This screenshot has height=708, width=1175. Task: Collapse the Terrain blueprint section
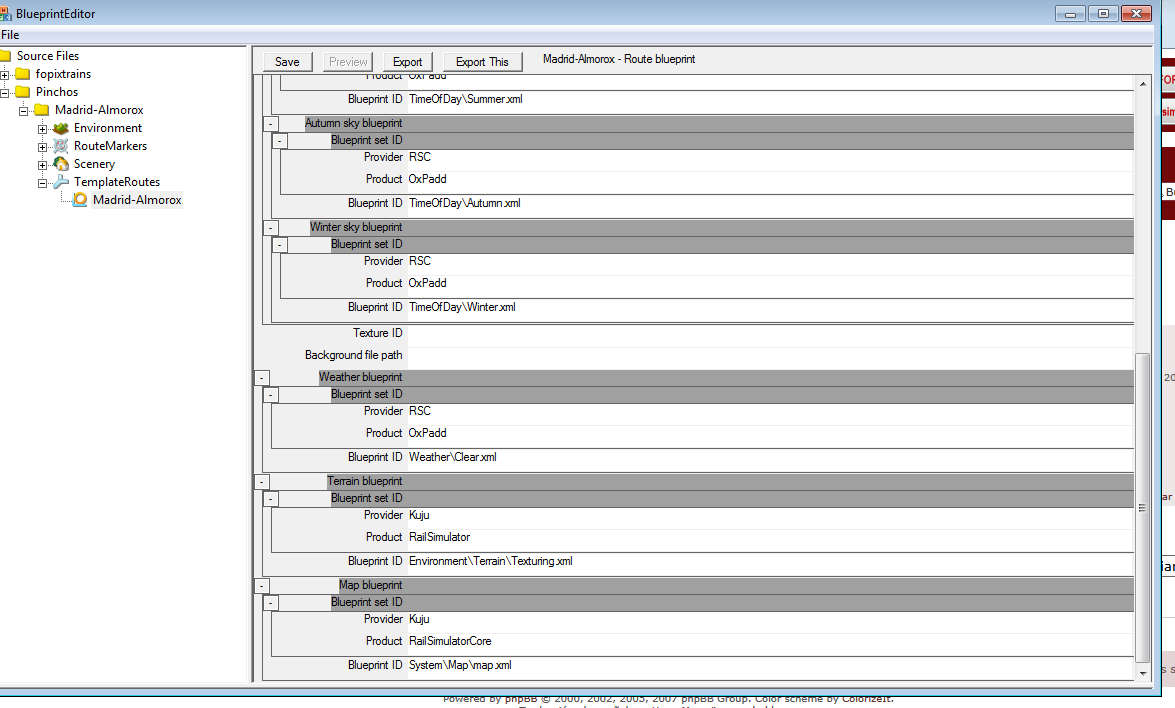262,482
